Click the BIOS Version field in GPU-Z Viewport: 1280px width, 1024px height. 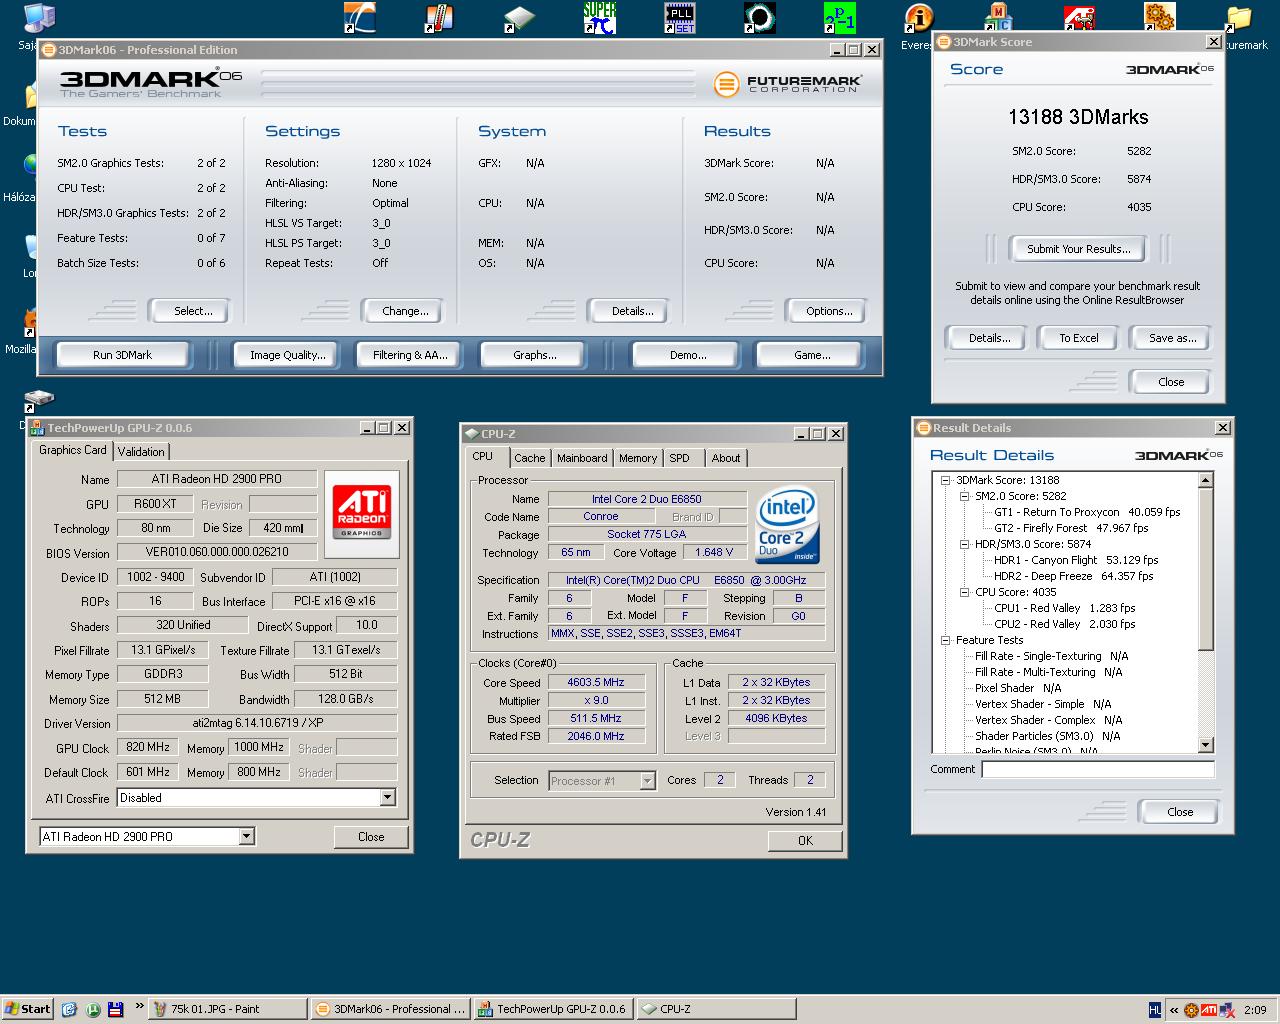click(x=217, y=552)
